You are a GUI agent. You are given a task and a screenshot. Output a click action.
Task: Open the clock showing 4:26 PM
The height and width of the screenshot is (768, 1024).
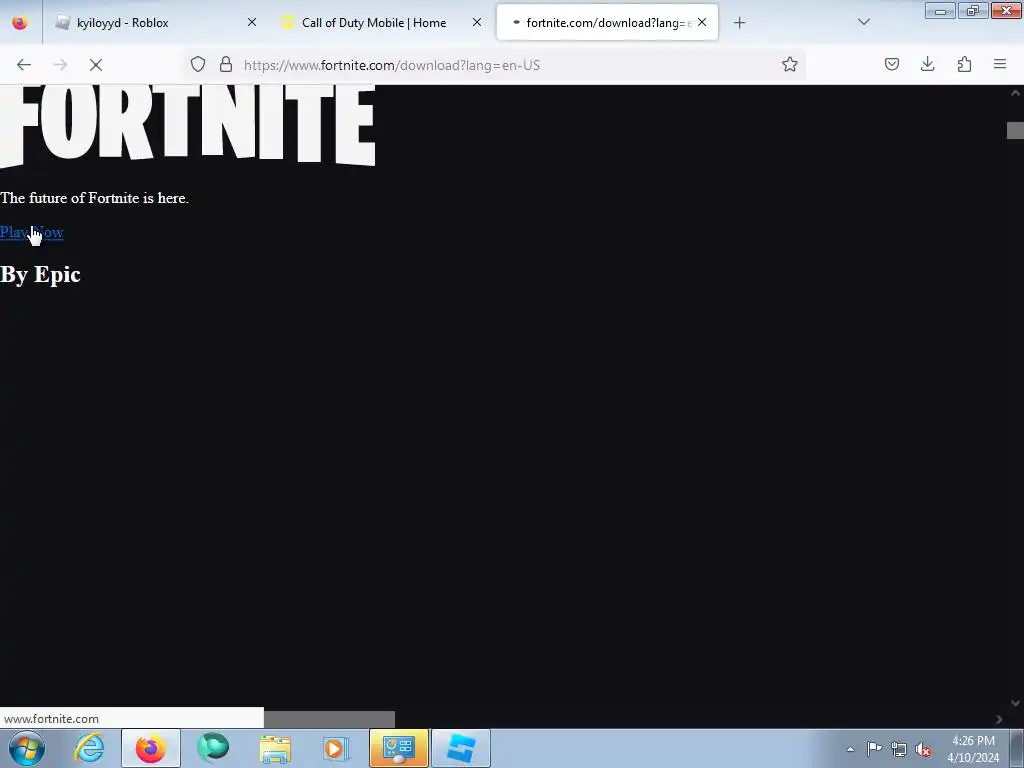973,749
